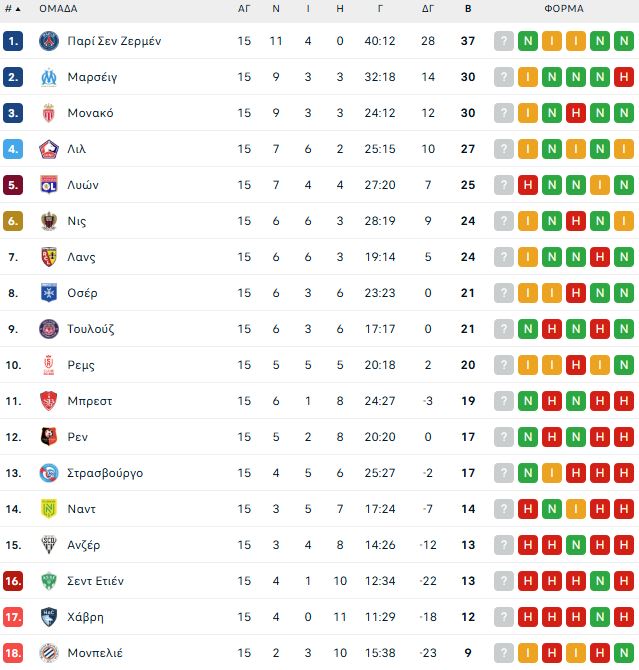Click the Monaco club crest icon
This screenshot has height=670, width=639.
pos(48,113)
